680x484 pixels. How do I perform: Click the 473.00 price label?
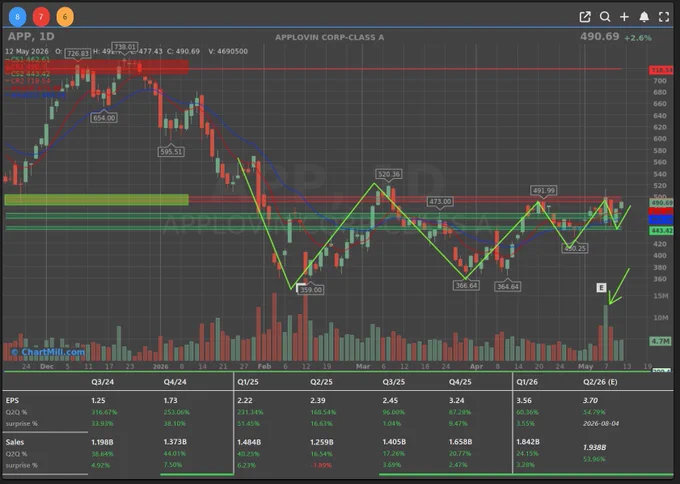tap(440, 202)
